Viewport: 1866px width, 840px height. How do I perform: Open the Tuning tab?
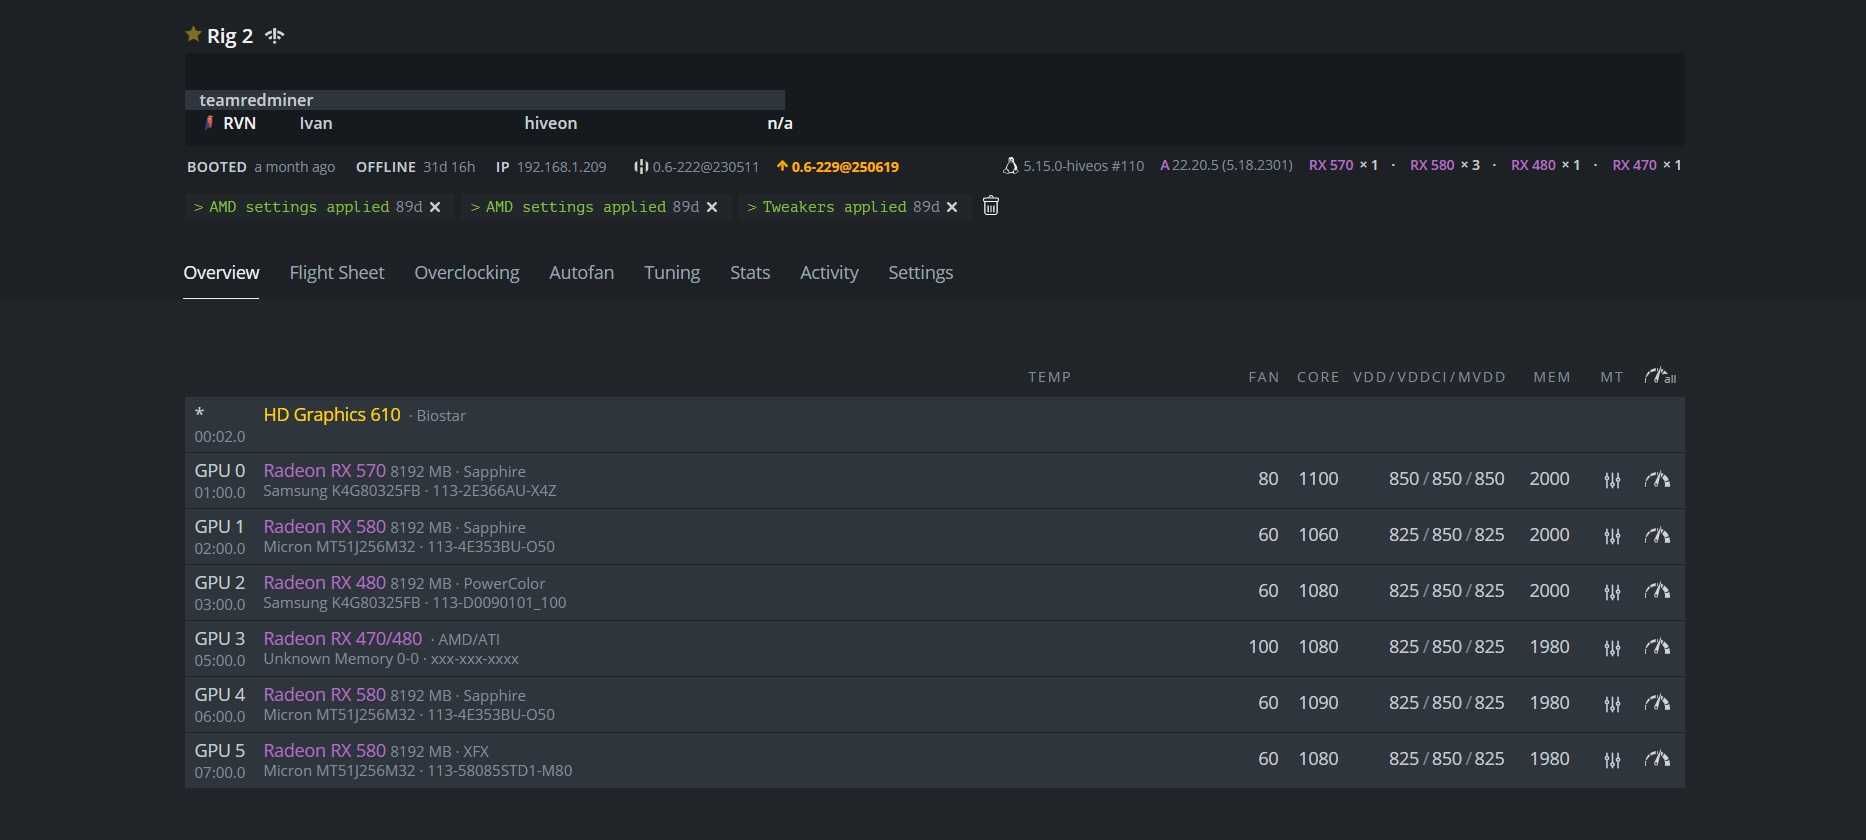coord(672,272)
